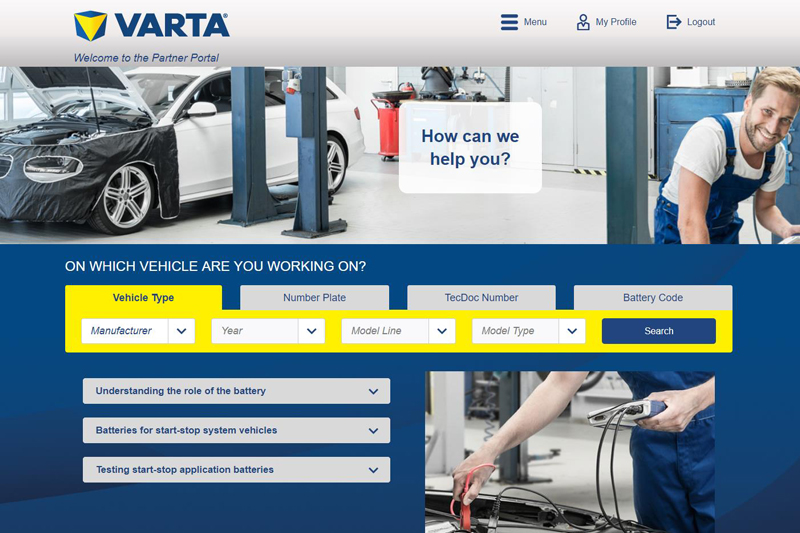Viewport: 800px width, 533px height.
Task: Click the Logout arrow icon
Action: [x=673, y=22]
